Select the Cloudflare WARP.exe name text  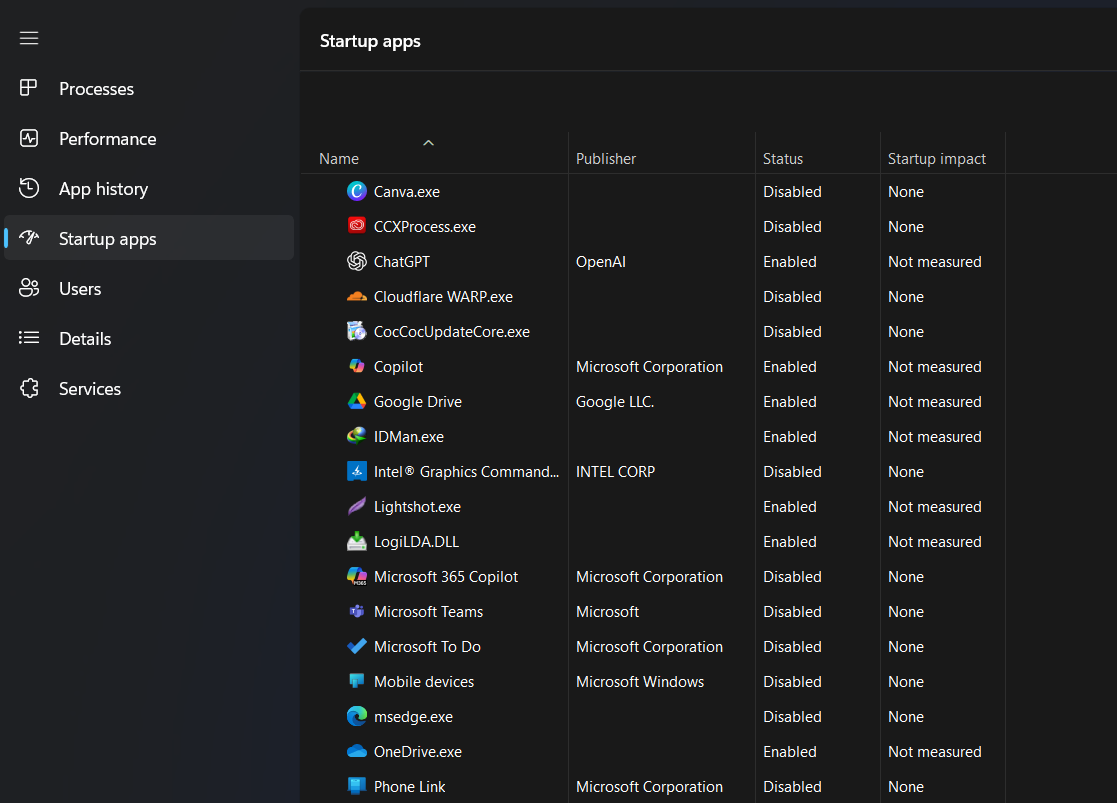pyautogui.click(x=443, y=296)
